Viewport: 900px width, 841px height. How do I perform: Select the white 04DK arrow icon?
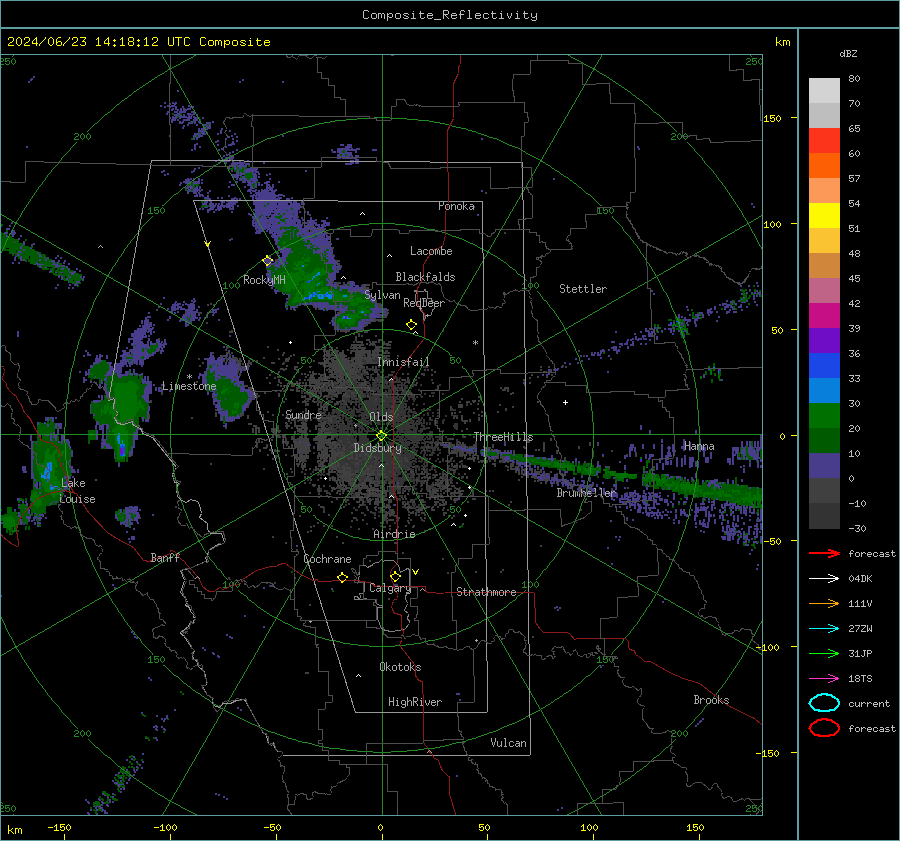[824, 579]
